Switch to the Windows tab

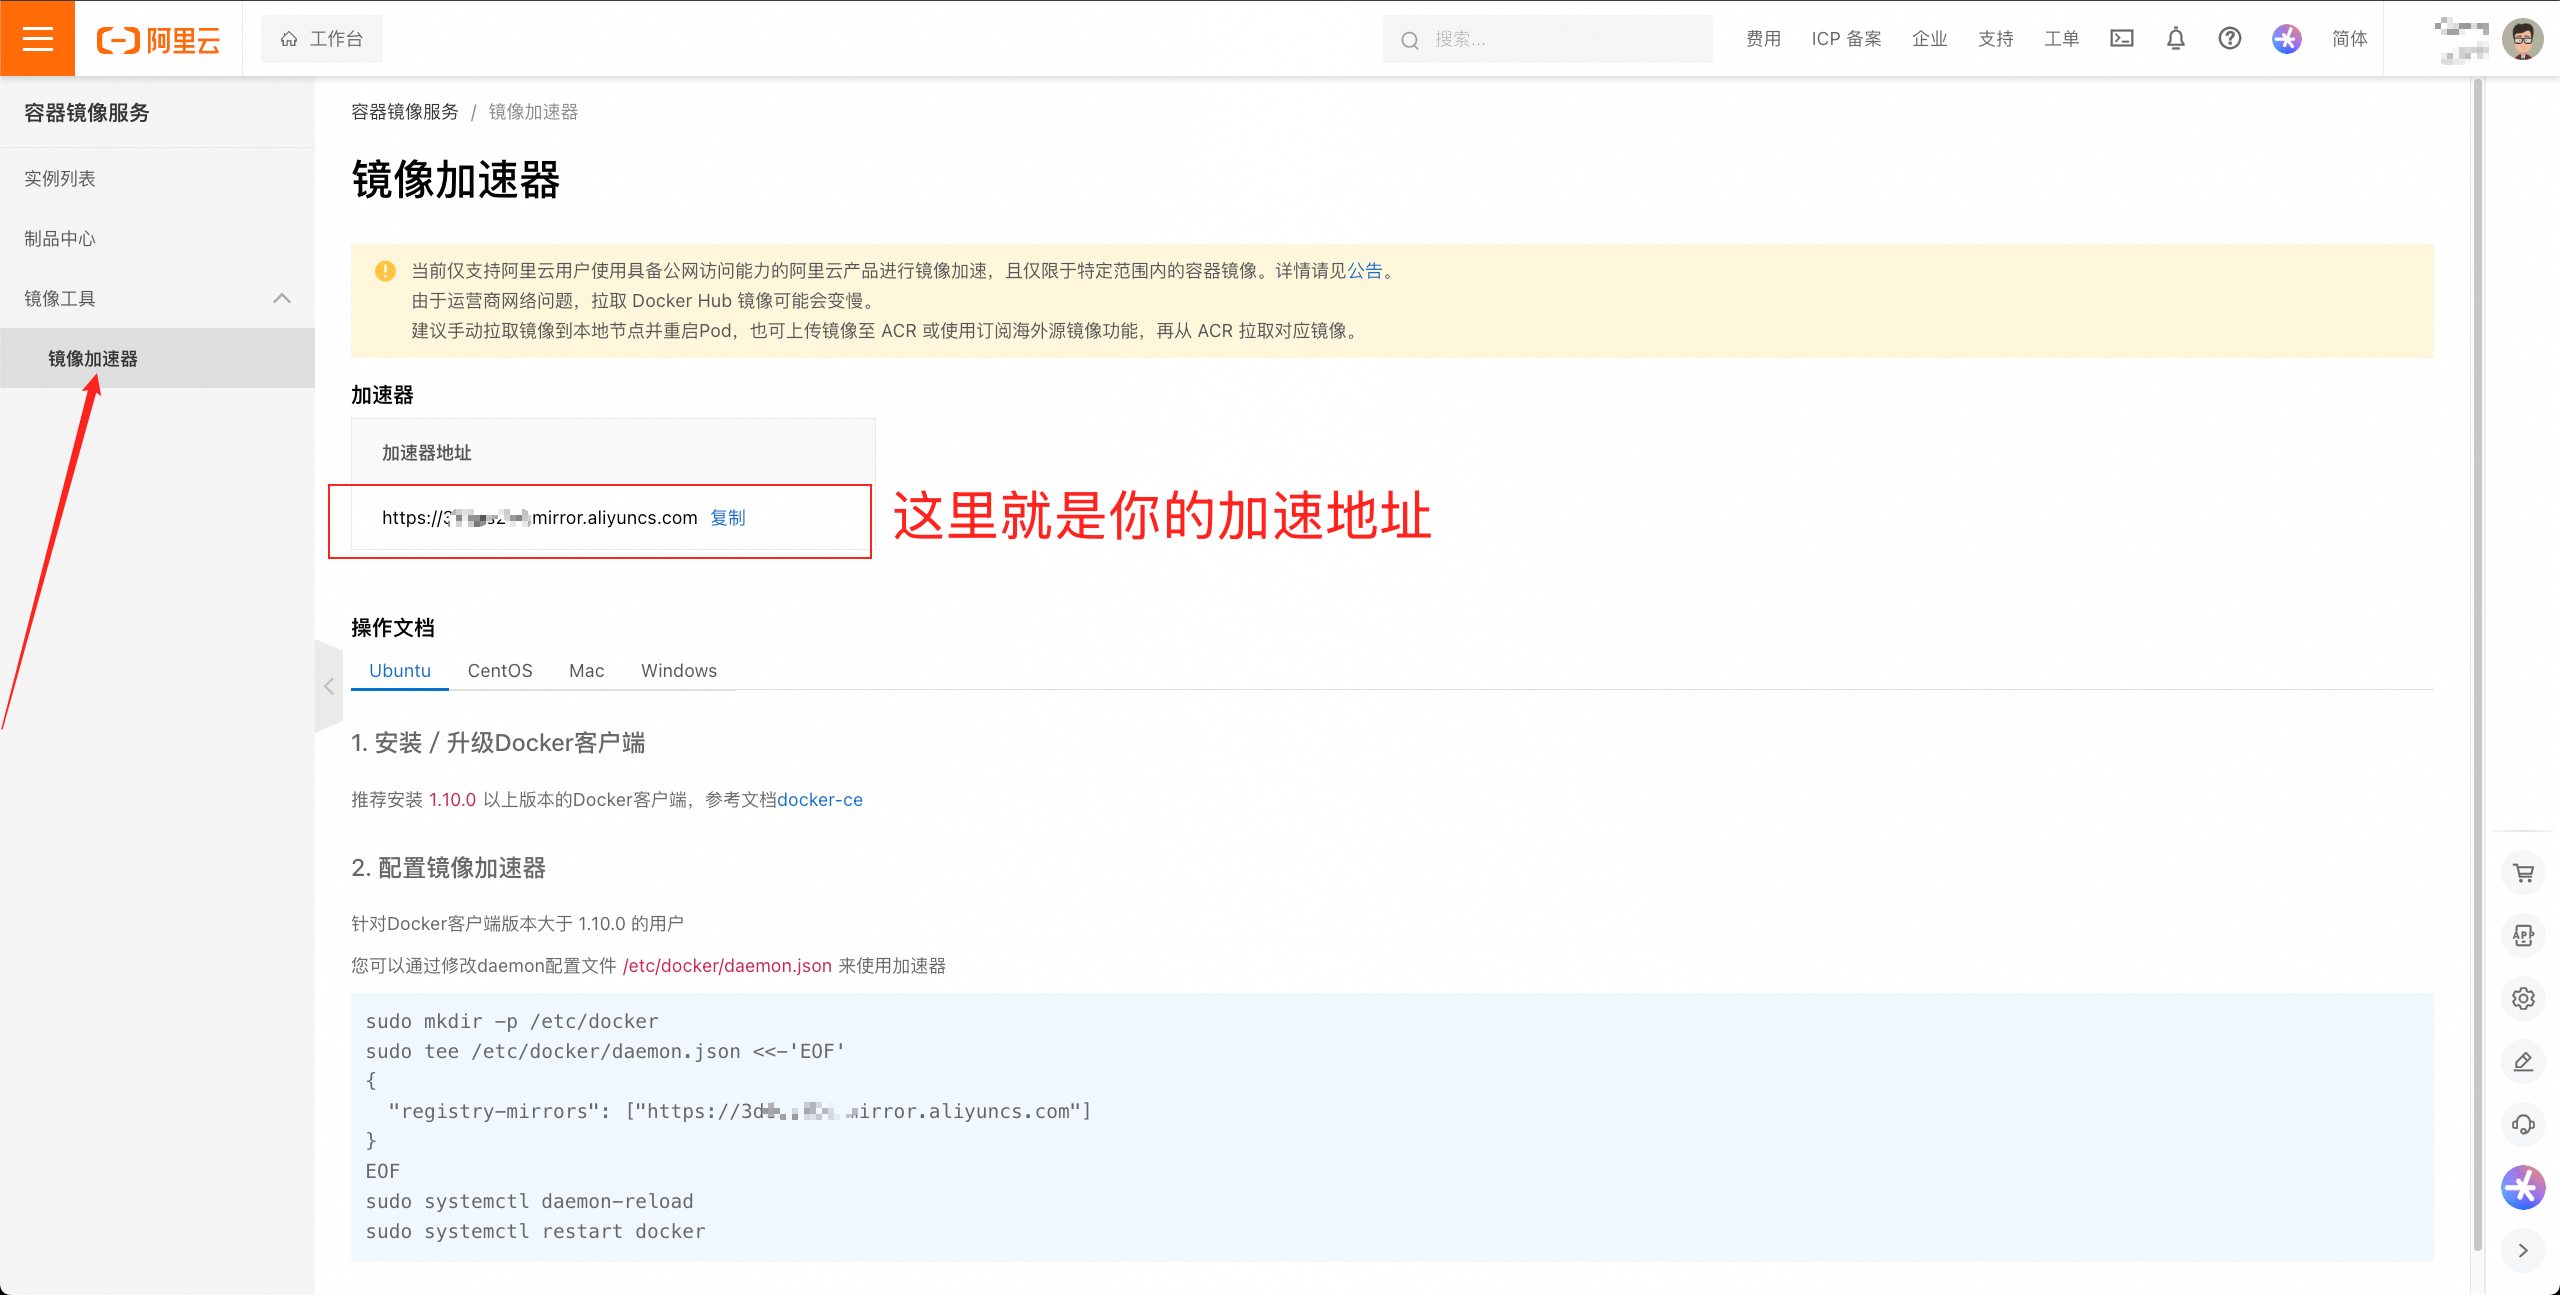click(678, 671)
